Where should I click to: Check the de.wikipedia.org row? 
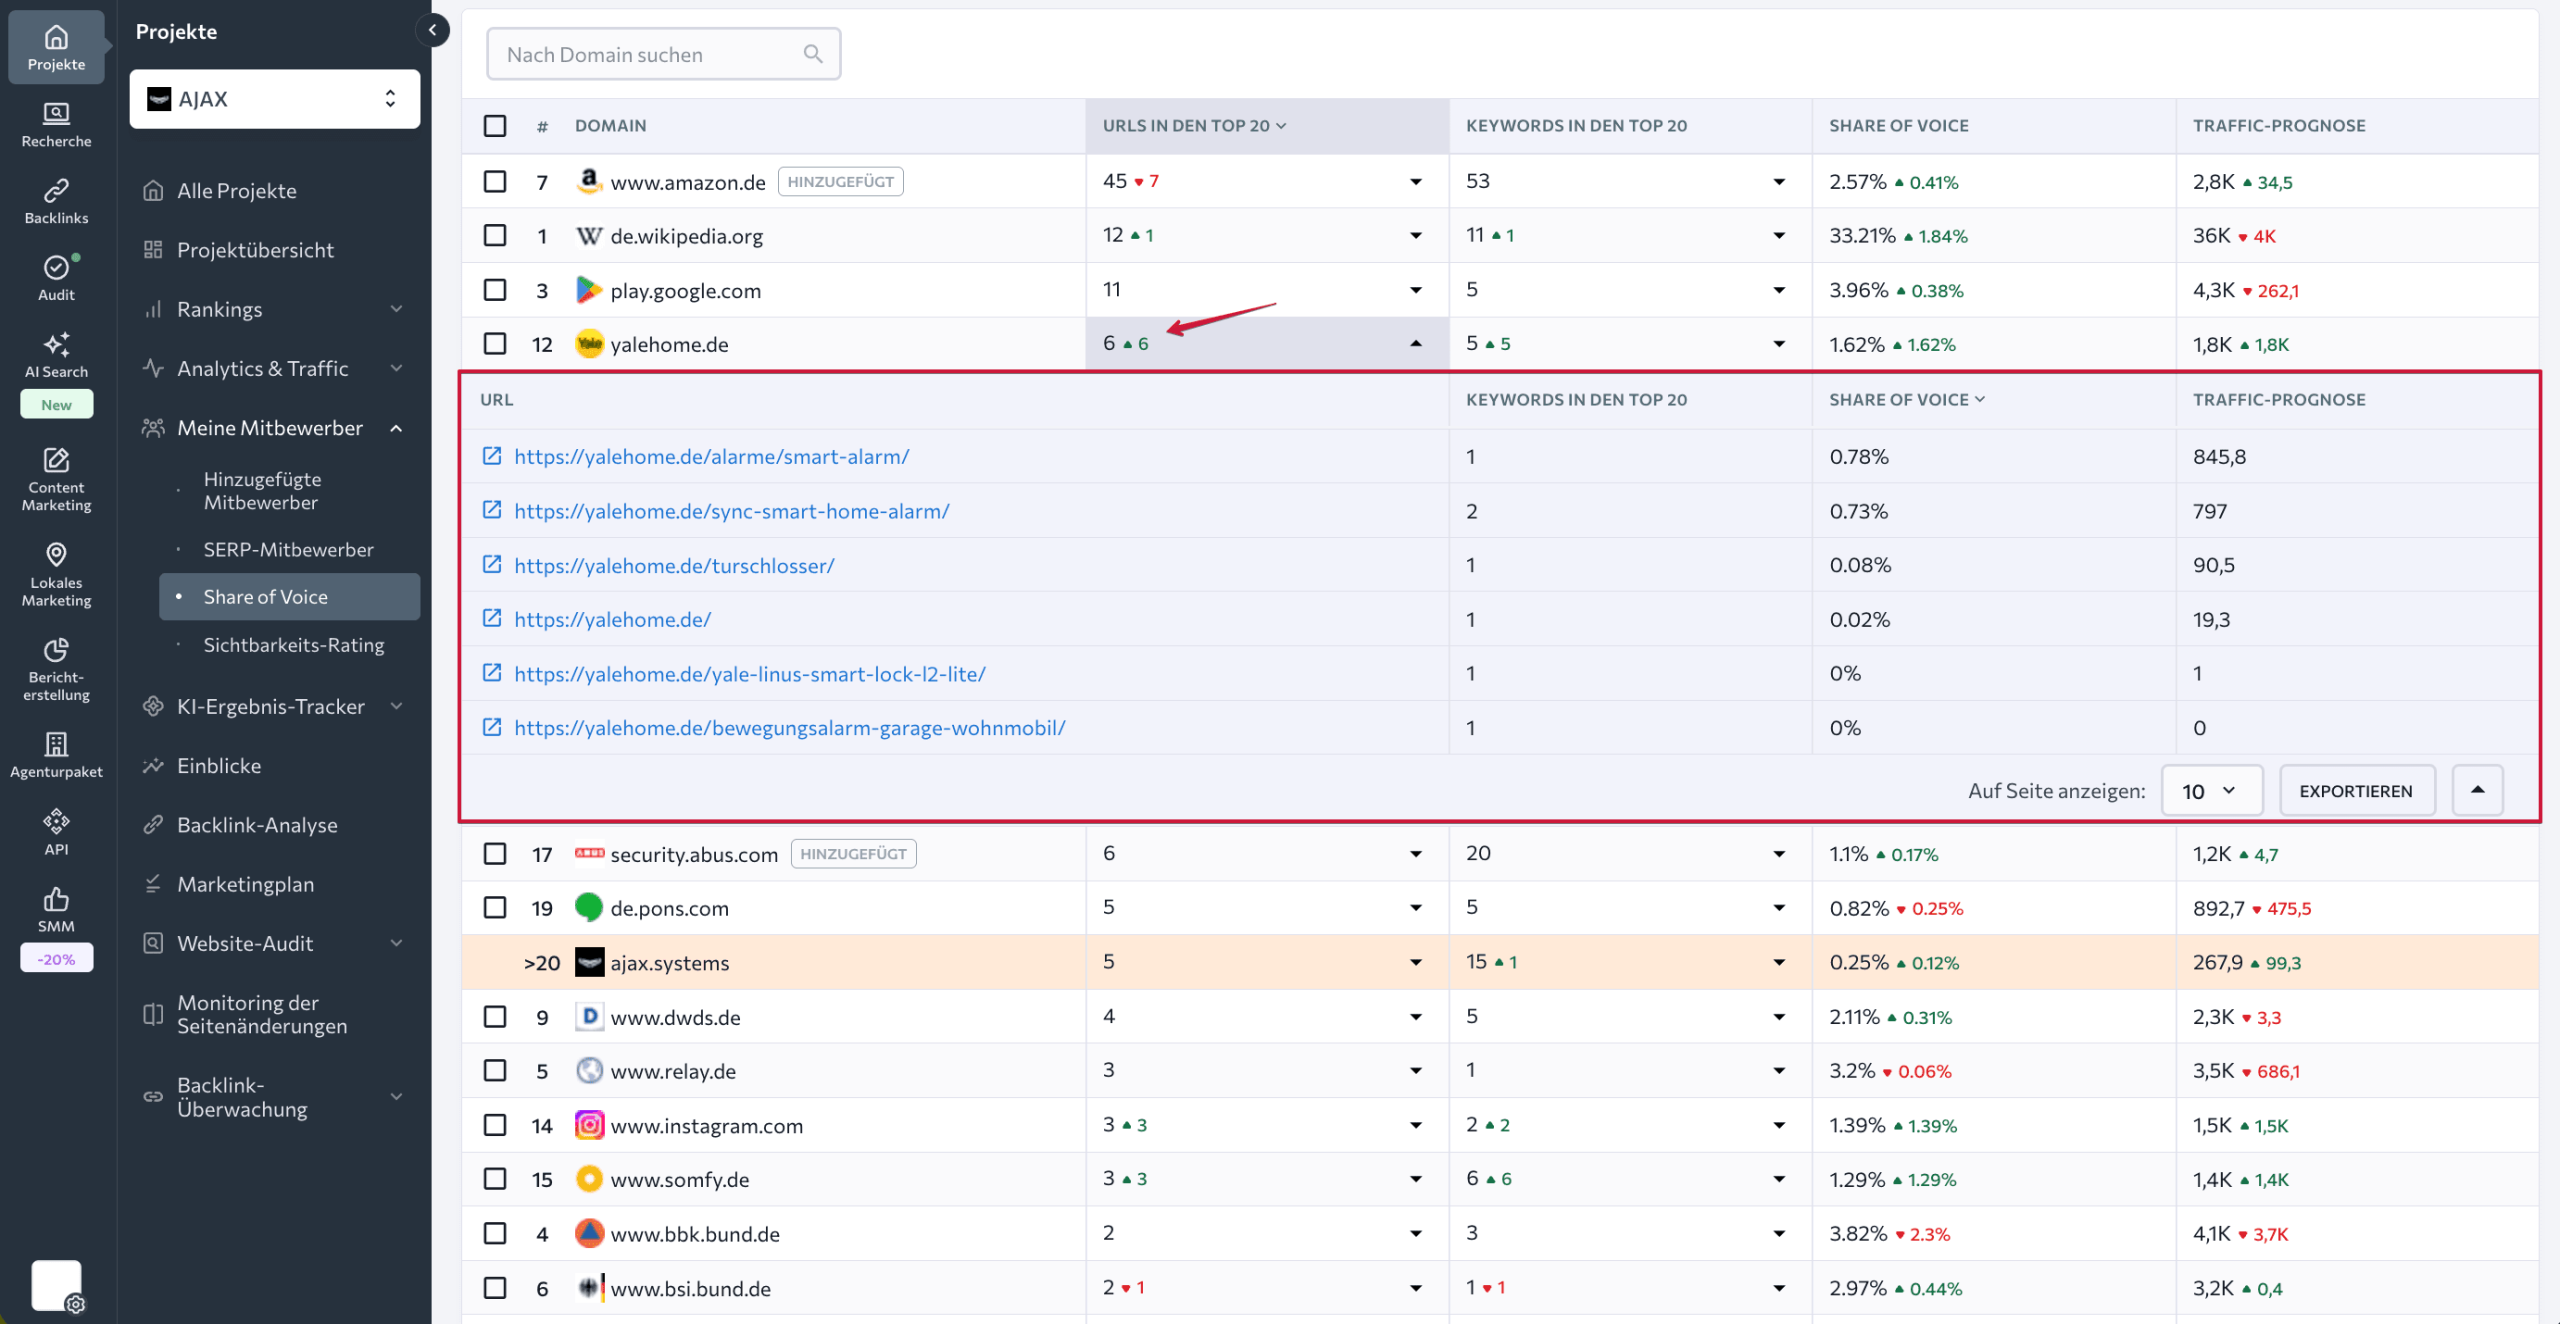495,235
